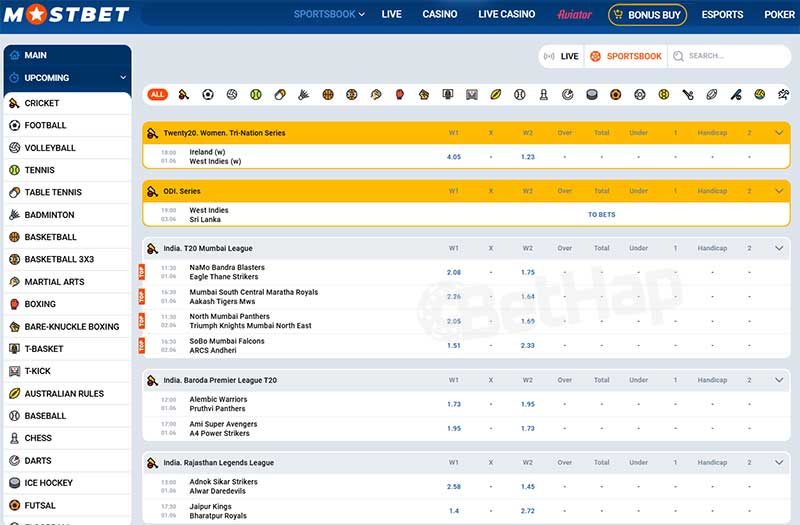Viewport: 800px width, 525px height.
Task: Select AUSTRALIAN RULES in the left sidebar
Action: coord(67,393)
